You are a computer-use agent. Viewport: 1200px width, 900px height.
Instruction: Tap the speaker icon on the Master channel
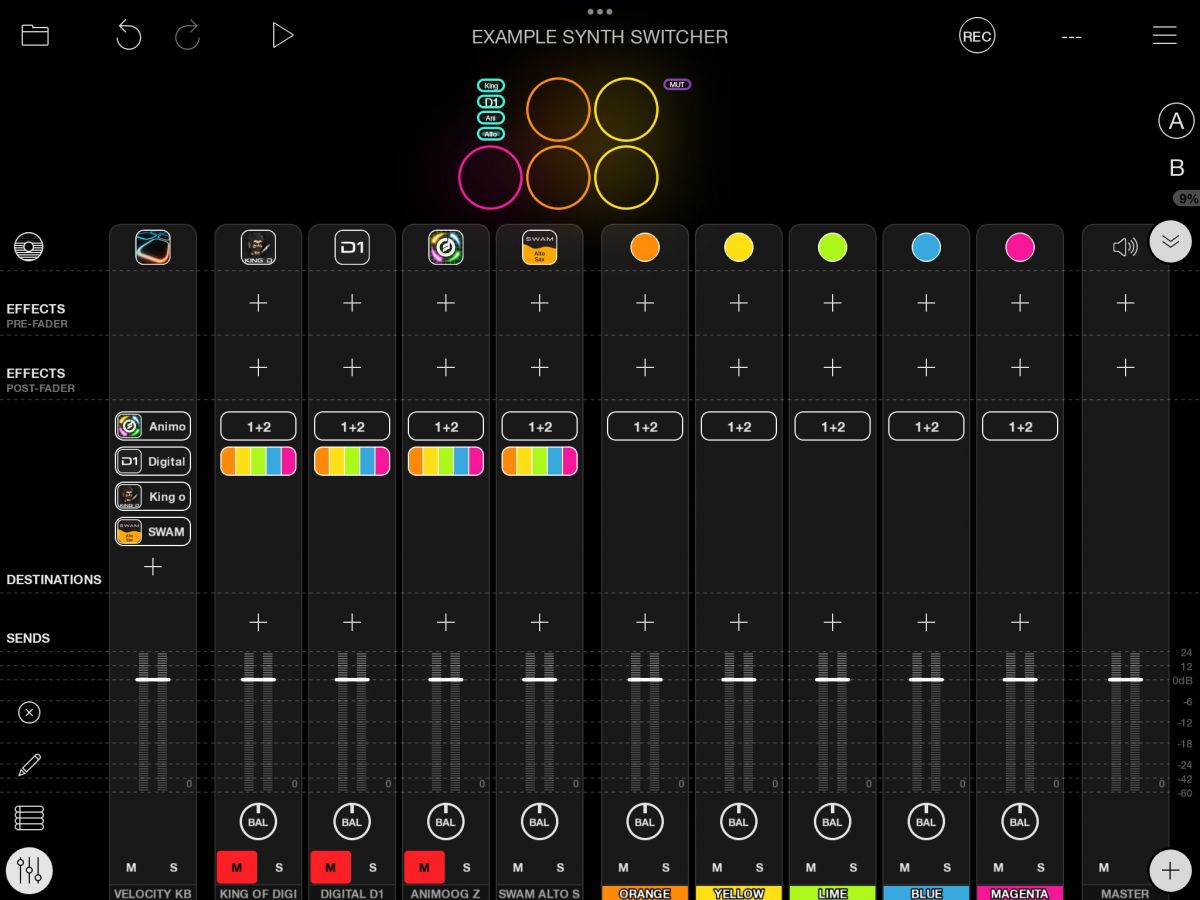pyautogui.click(x=1124, y=247)
